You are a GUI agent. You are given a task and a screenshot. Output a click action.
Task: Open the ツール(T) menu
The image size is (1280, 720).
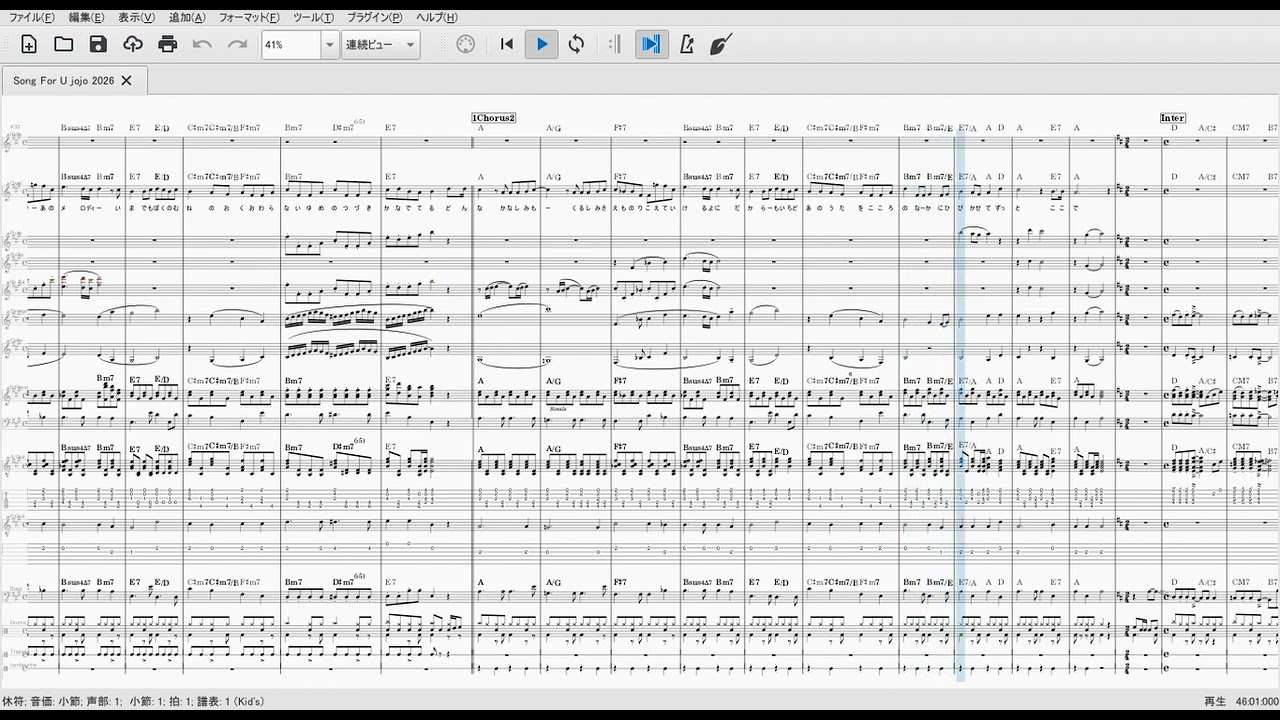click(x=315, y=17)
